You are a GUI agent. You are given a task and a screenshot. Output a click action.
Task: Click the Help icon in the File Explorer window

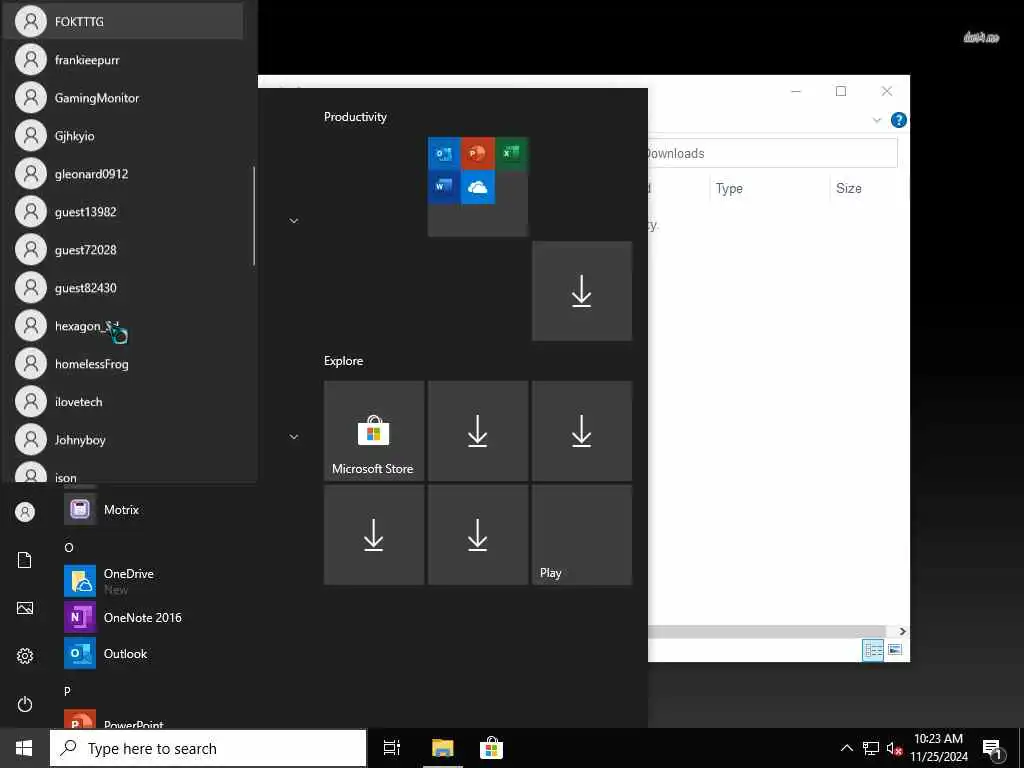[899, 120]
